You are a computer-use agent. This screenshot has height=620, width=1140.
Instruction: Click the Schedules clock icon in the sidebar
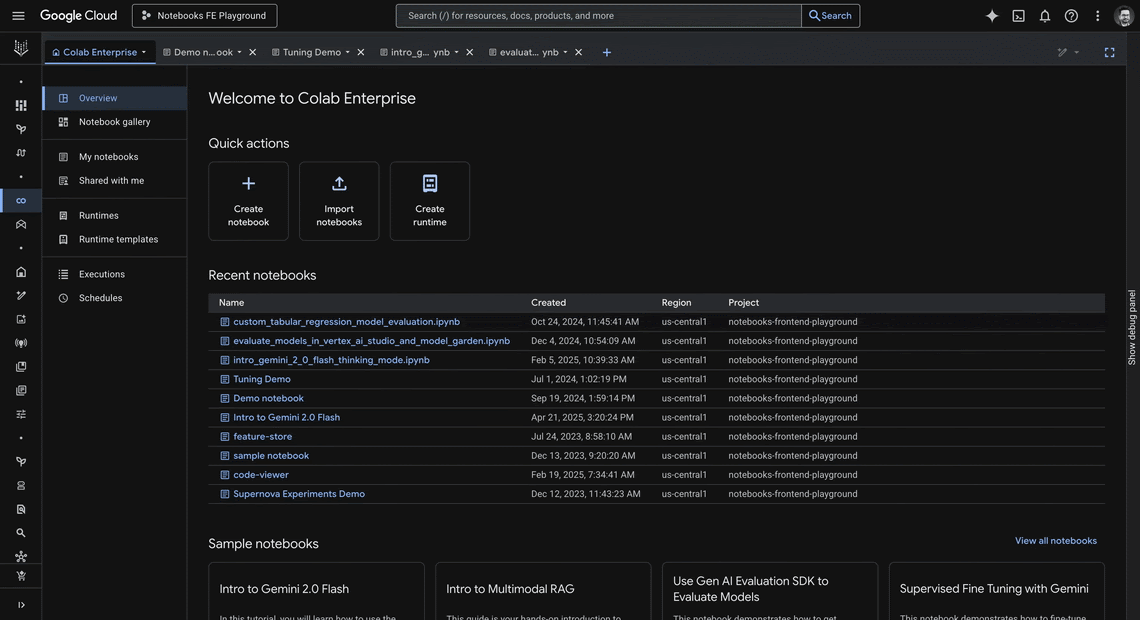(63, 298)
